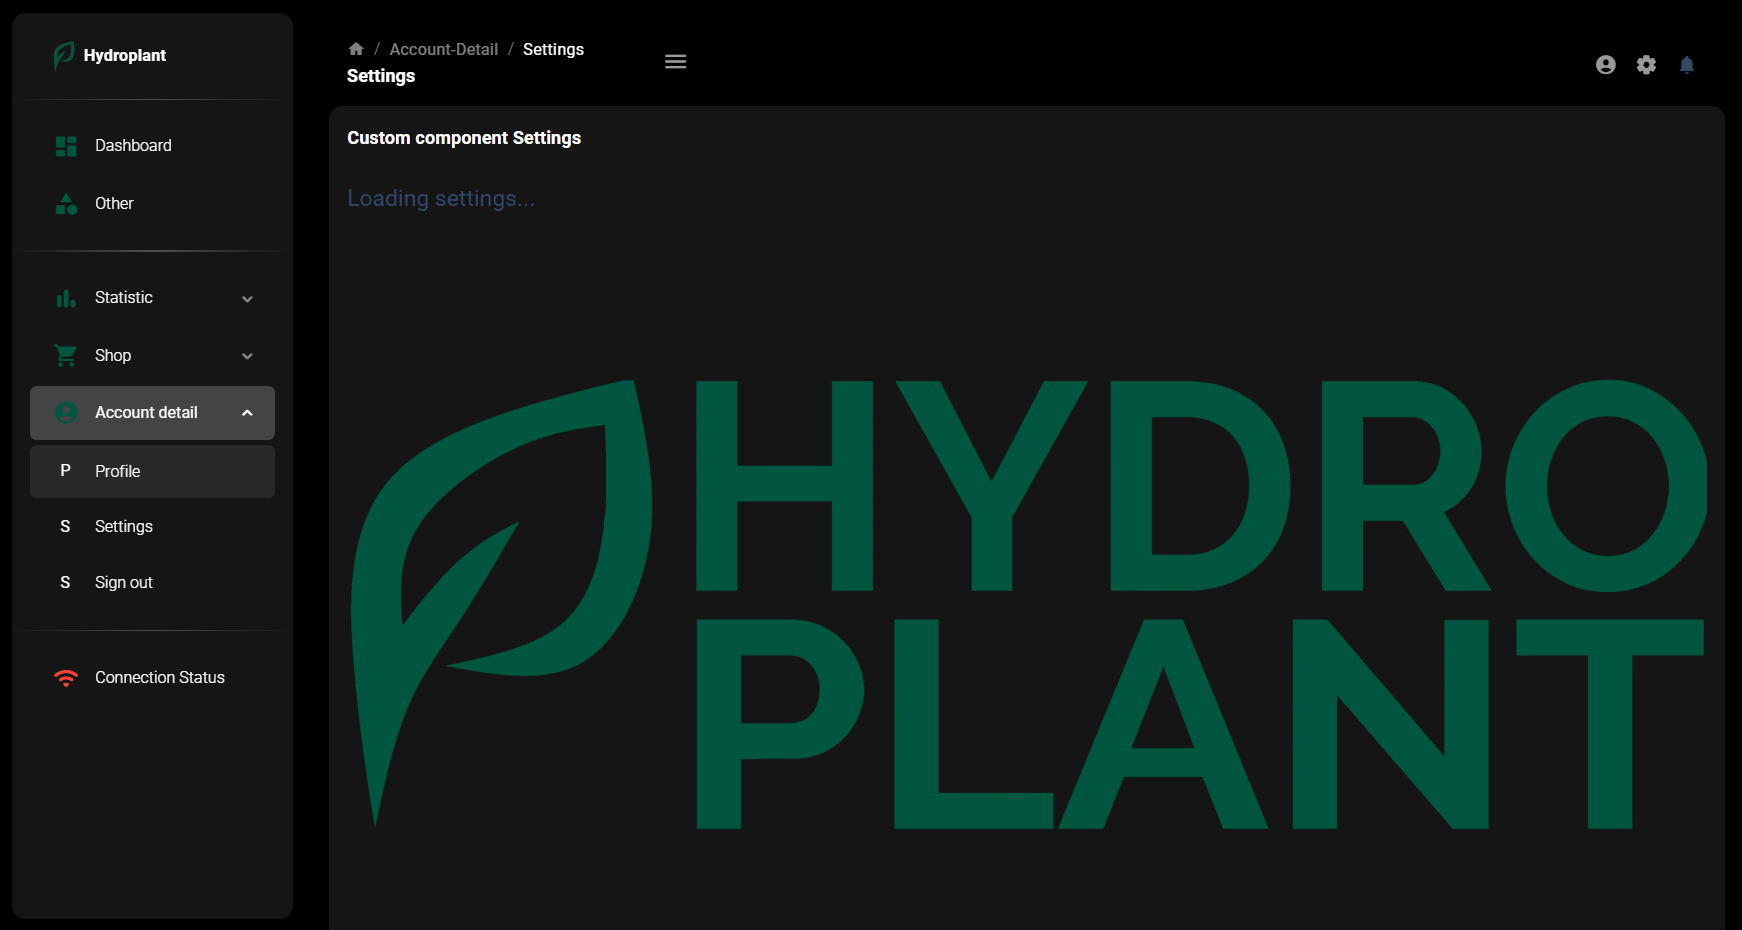Click the Shop shopping cart icon
The height and width of the screenshot is (930, 1742).
click(66, 355)
